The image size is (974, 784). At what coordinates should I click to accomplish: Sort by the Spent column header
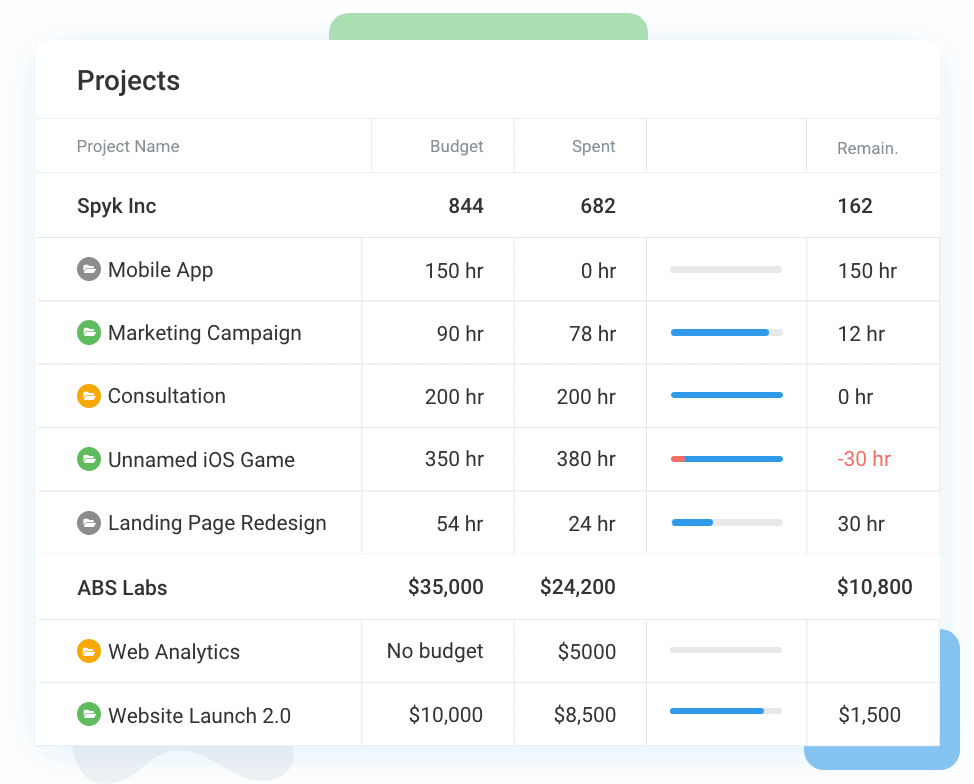click(593, 146)
